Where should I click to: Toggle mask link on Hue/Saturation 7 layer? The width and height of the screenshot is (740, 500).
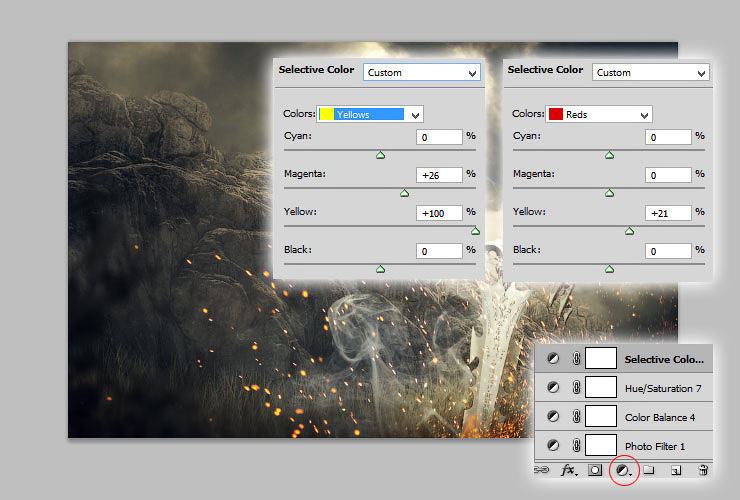click(576, 388)
